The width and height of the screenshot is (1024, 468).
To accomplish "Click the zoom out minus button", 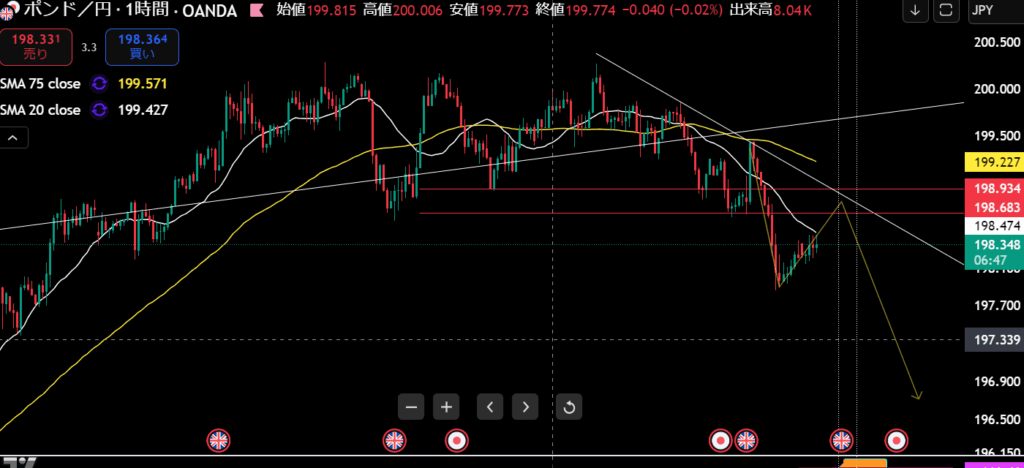I will 411,406.
